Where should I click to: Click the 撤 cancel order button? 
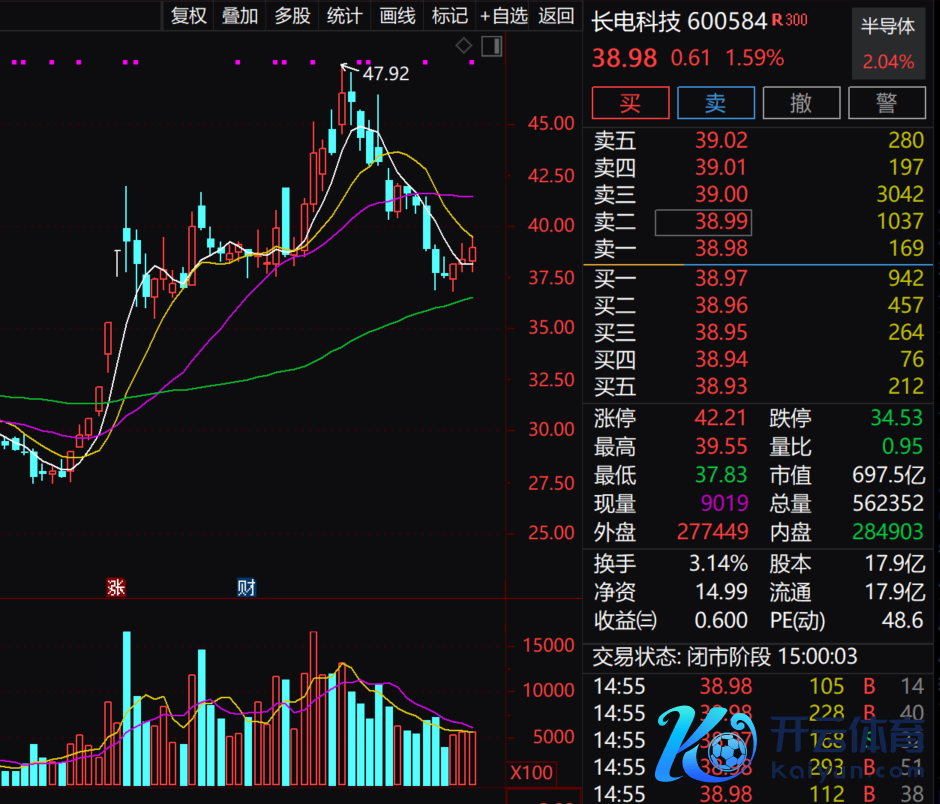coord(801,103)
